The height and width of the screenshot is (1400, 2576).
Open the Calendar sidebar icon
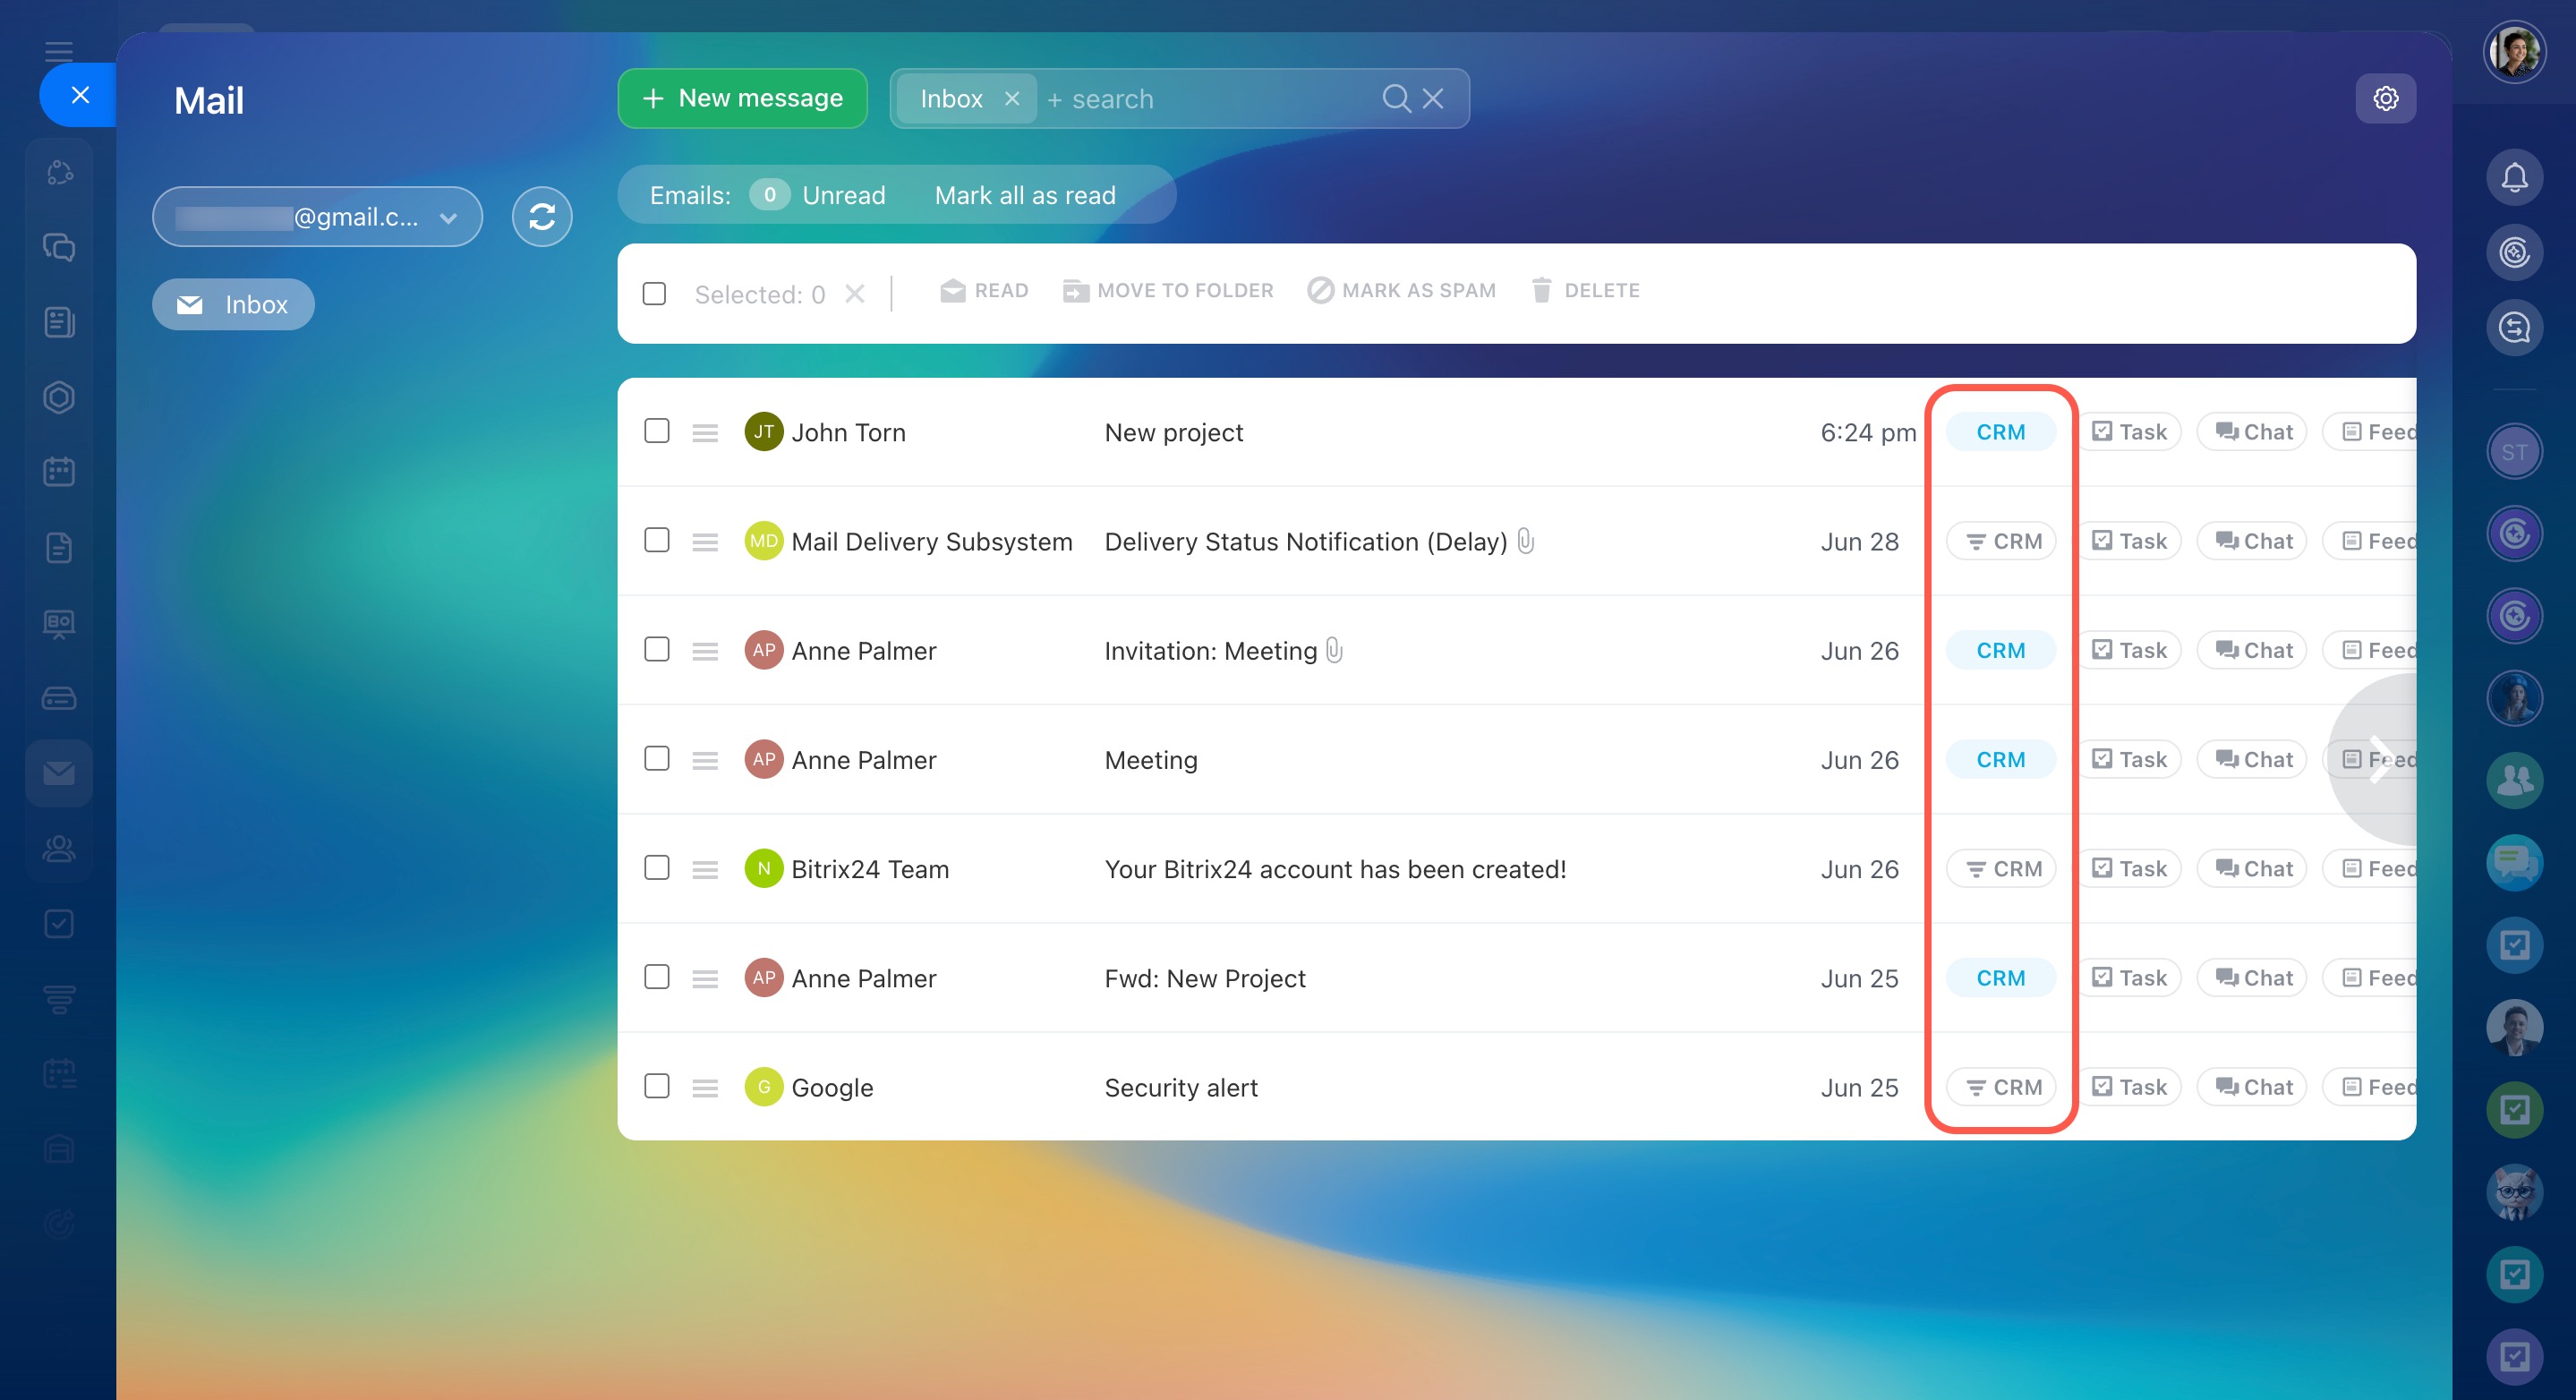tap(59, 472)
